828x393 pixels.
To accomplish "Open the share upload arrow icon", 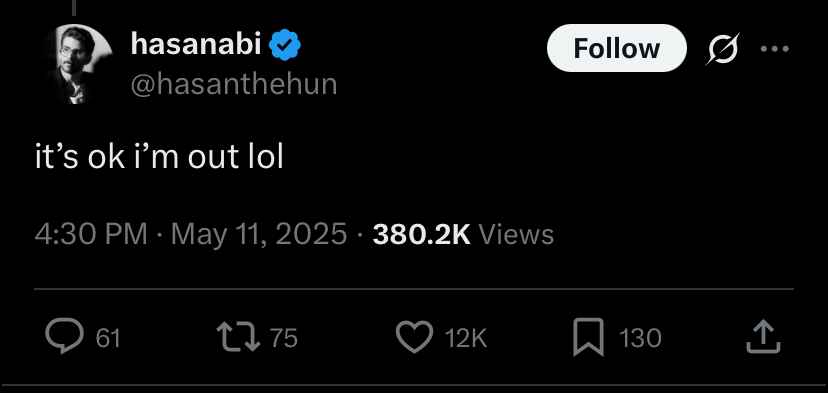I will tap(763, 336).
